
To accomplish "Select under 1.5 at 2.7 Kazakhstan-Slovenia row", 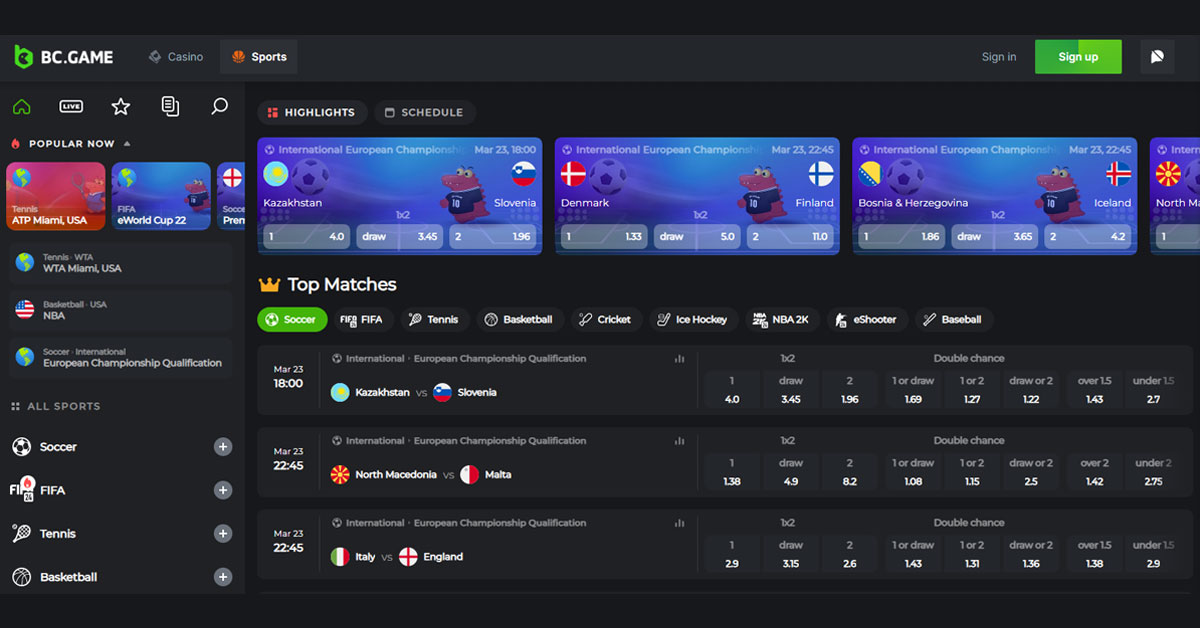I will tap(1153, 390).
